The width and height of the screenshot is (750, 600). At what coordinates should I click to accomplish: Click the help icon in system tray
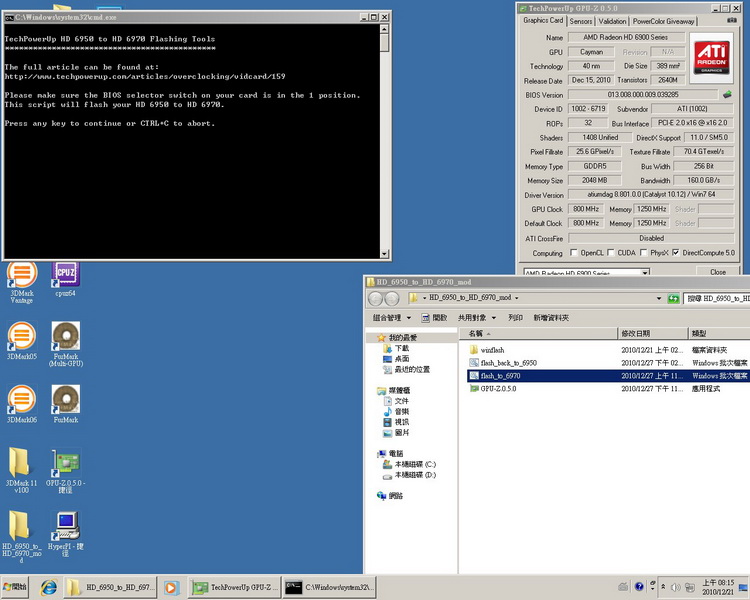click(639, 587)
